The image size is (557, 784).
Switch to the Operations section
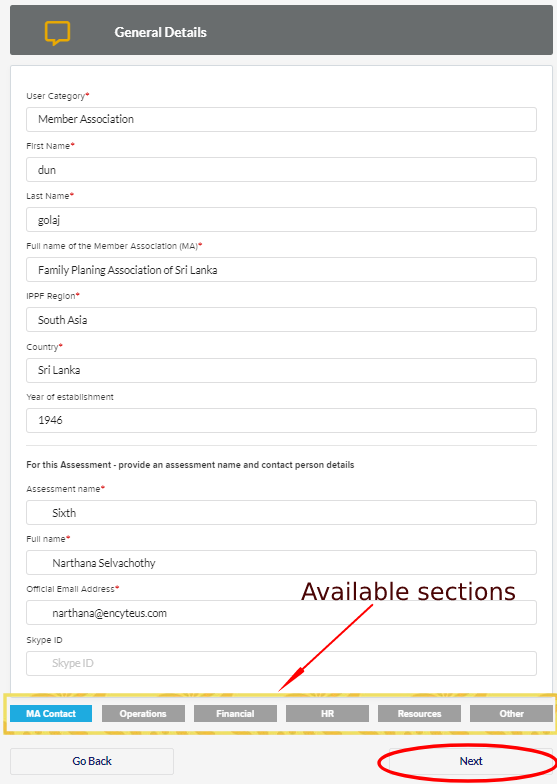point(143,714)
